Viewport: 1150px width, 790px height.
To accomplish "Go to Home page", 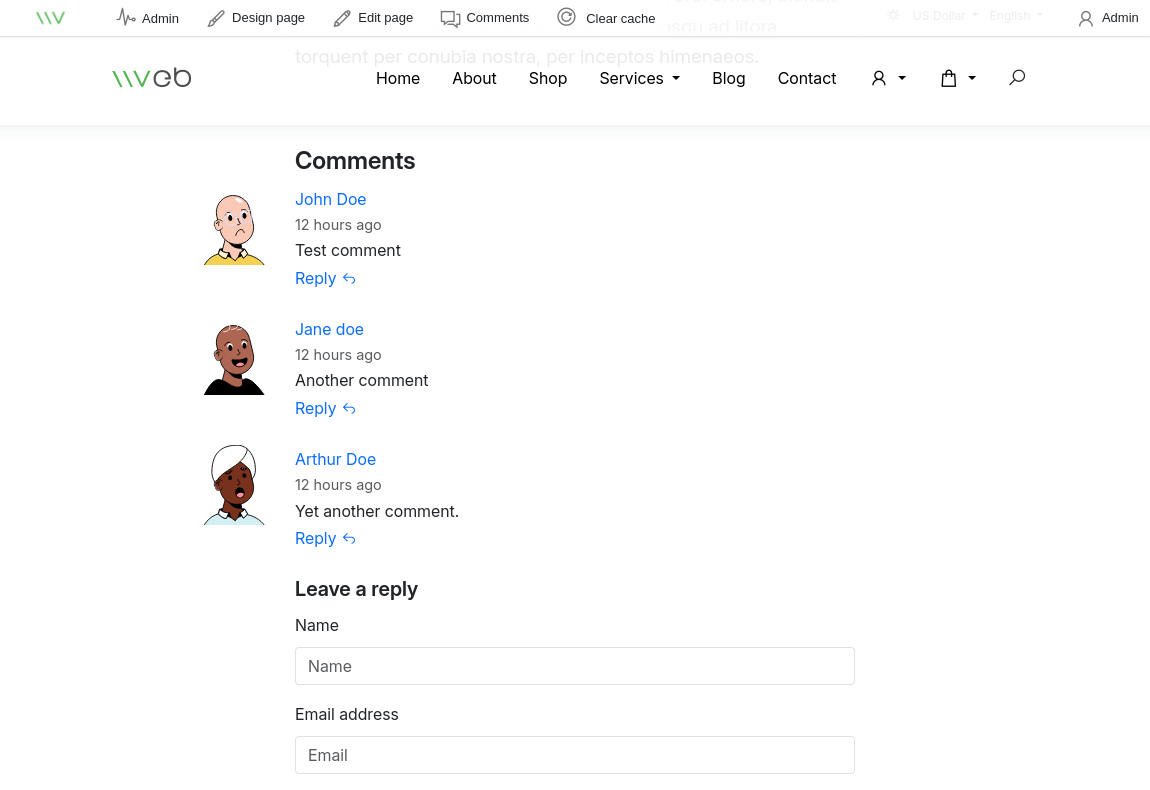I will tap(398, 78).
